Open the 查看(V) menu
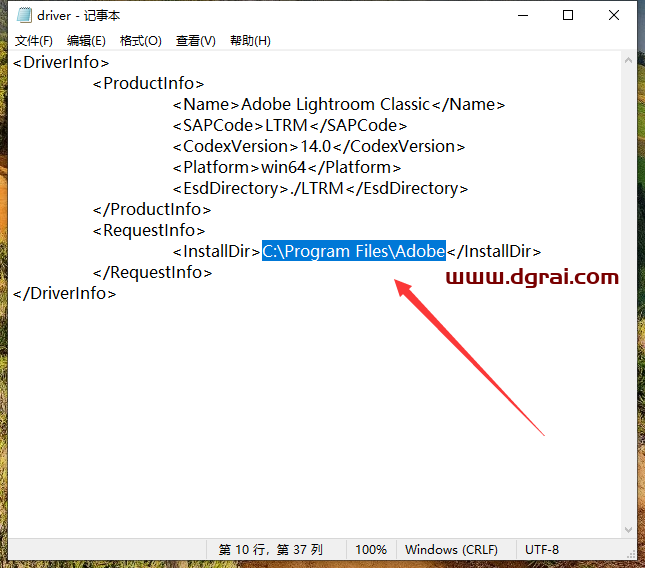Viewport: 645px width, 568px height. (x=195, y=41)
